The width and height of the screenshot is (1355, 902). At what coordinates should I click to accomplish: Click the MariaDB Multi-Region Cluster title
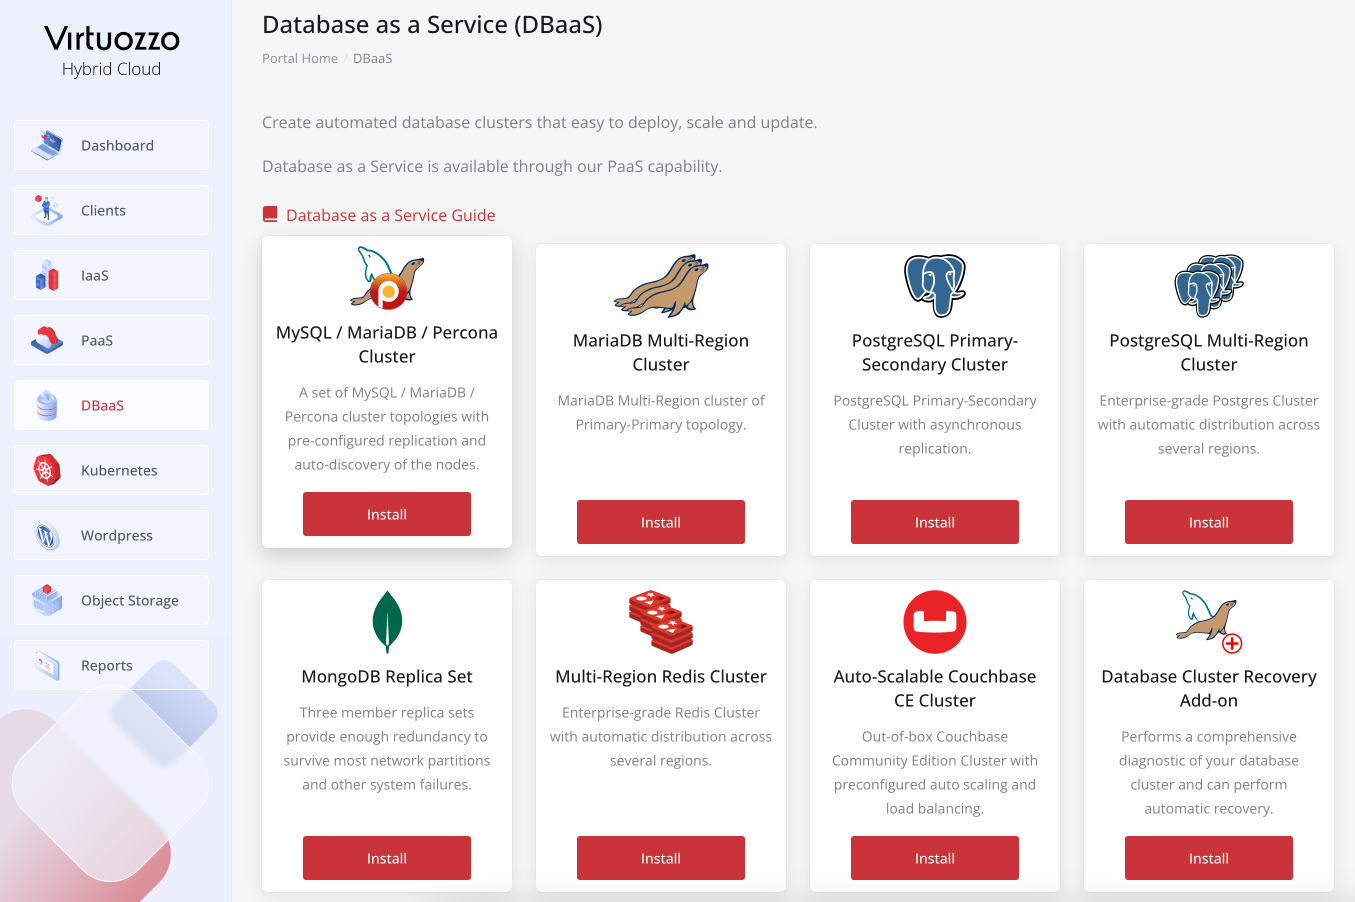coord(661,353)
